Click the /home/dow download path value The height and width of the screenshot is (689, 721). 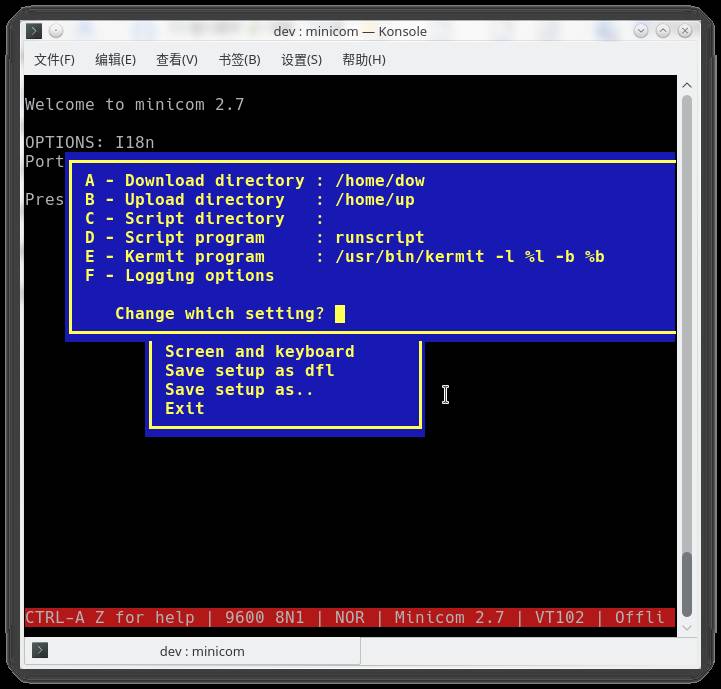(380, 181)
